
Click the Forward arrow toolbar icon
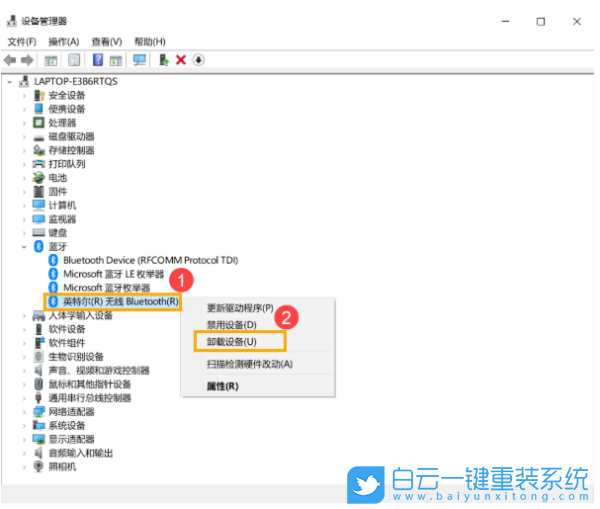(x=27, y=60)
